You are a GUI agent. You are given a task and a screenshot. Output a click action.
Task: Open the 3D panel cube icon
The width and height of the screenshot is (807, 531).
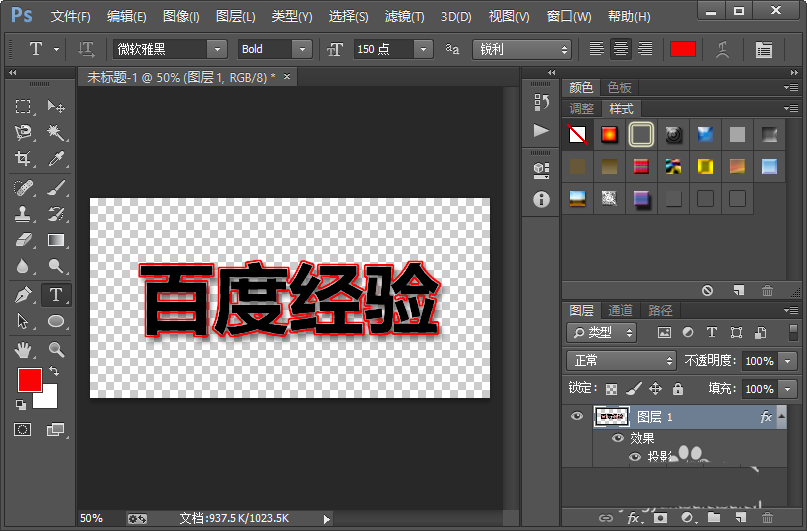pos(541,170)
